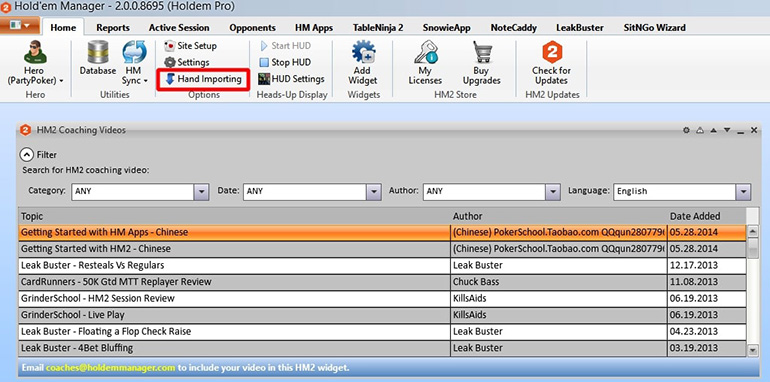Open the Category dropdown
770x382 pixels.
pyautogui.click(x=201, y=191)
